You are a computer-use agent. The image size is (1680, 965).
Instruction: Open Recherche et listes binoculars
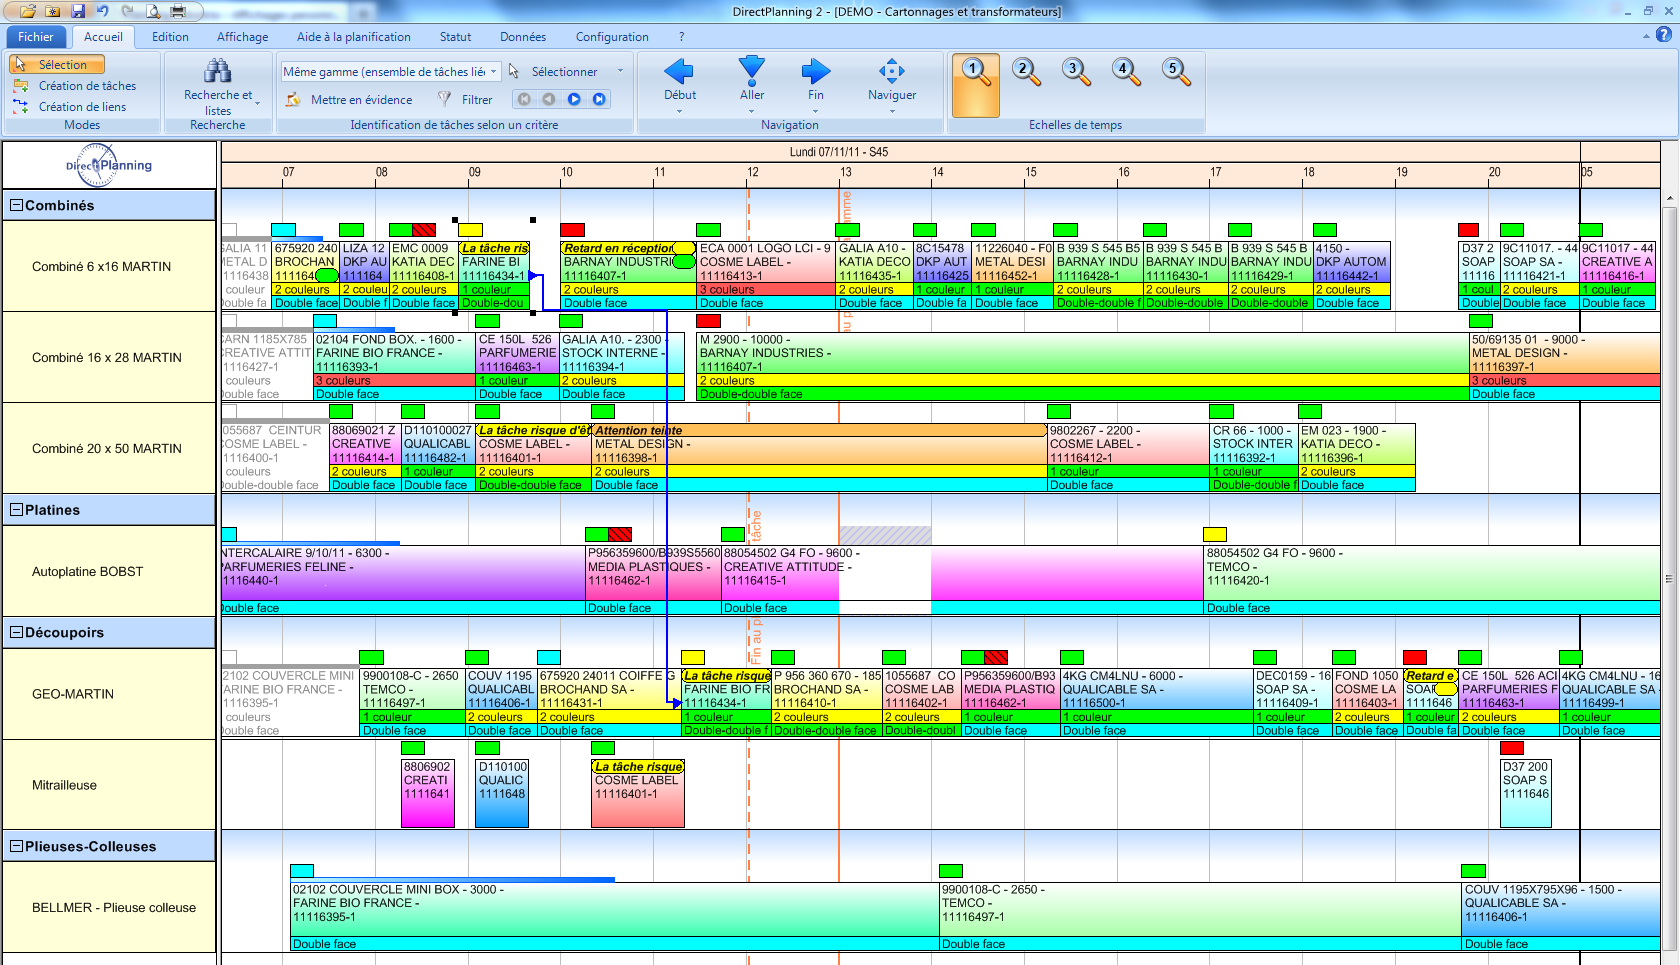pyautogui.click(x=217, y=70)
